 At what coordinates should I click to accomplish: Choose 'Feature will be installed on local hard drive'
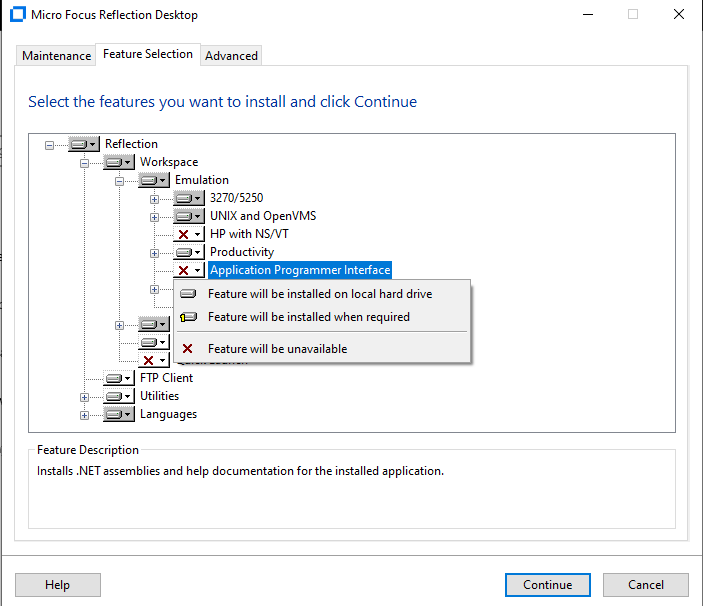[319, 294]
